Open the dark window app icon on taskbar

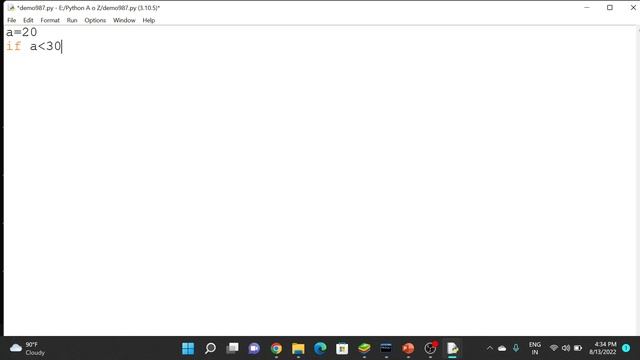pos(386,348)
